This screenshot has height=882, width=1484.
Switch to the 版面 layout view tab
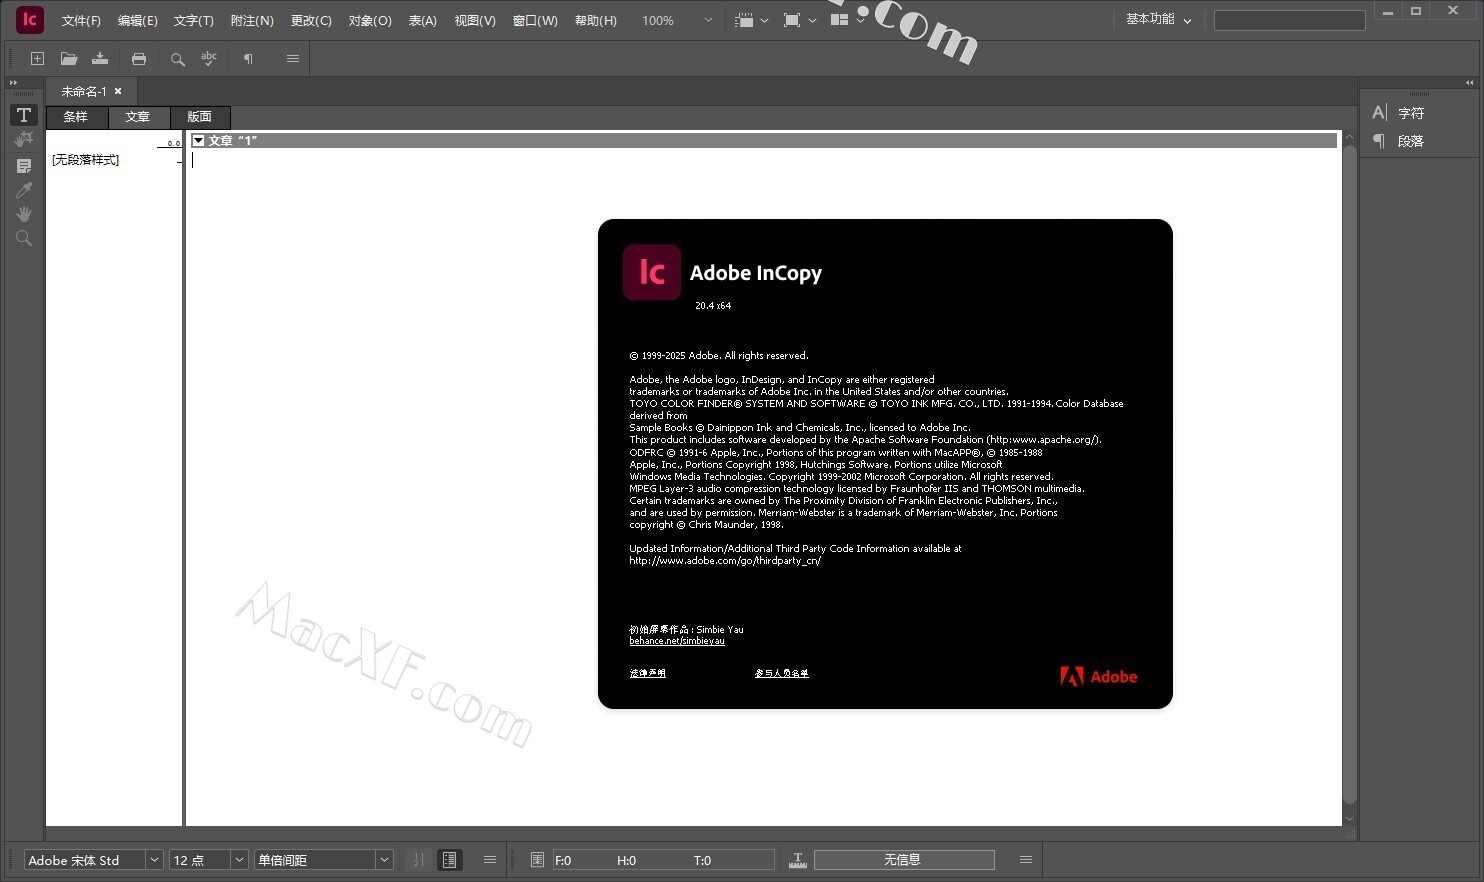[200, 117]
